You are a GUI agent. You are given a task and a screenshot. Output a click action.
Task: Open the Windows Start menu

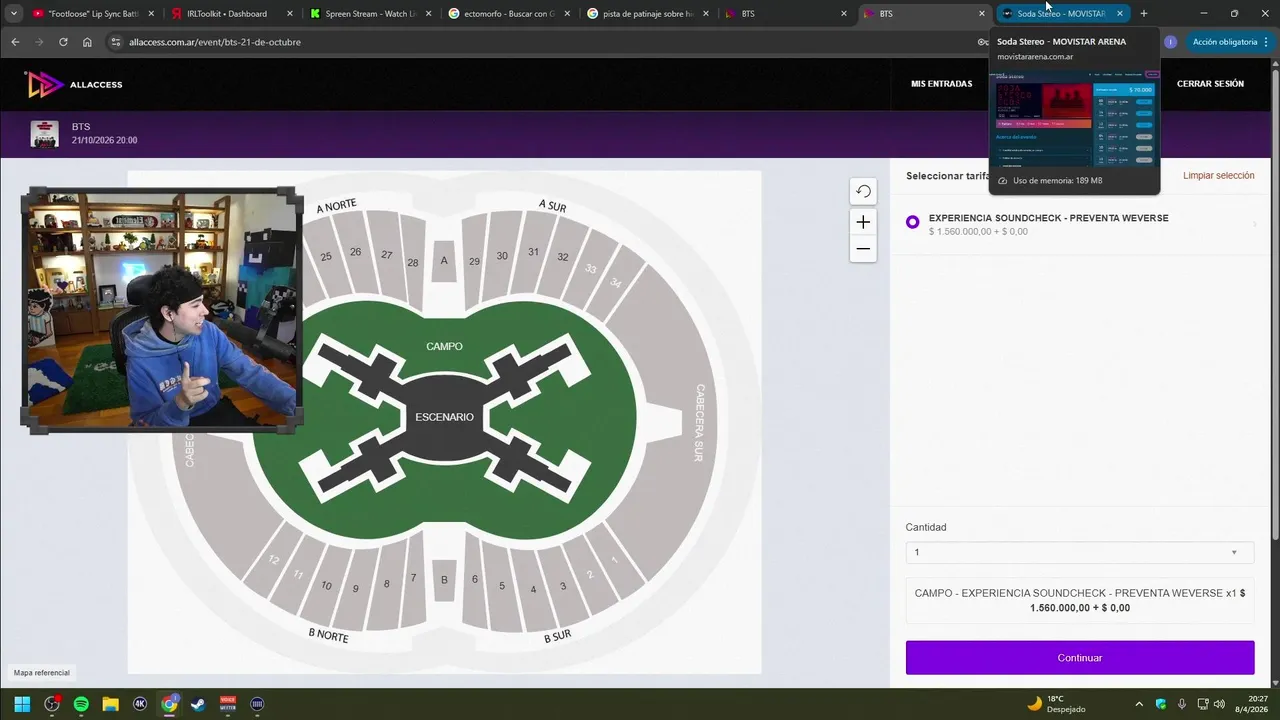pyautogui.click(x=22, y=704)
